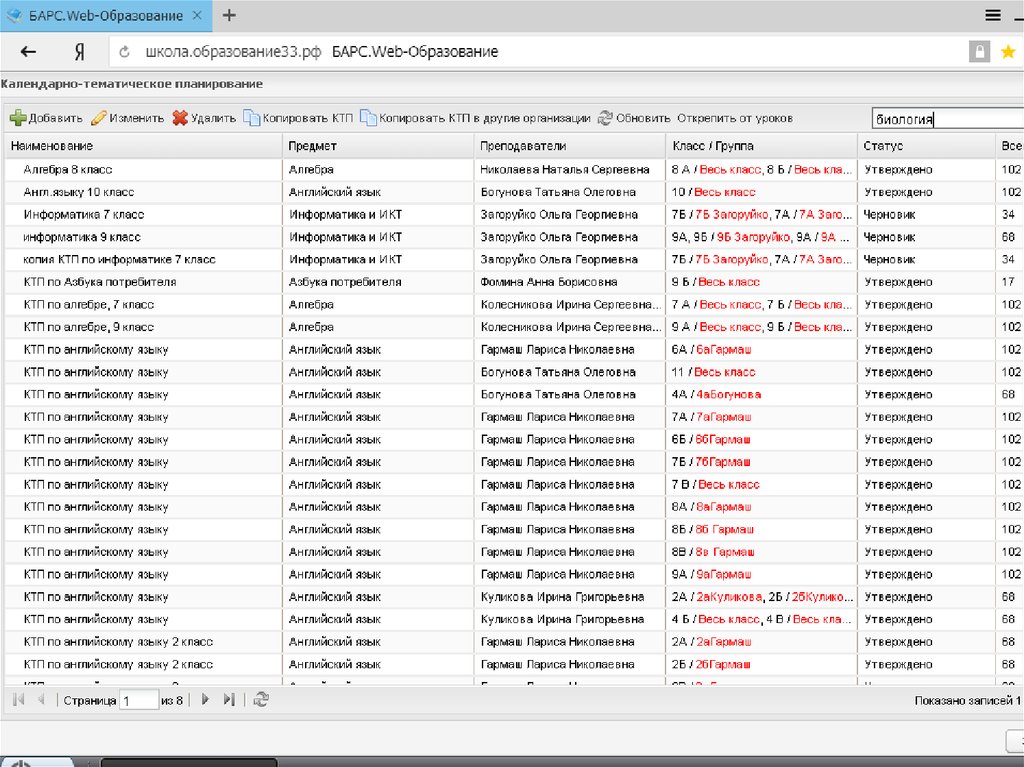Click the Обновить refresh icon in toolbar
The width and height of the screenshot is (1024, 767).
pos(605,118)
